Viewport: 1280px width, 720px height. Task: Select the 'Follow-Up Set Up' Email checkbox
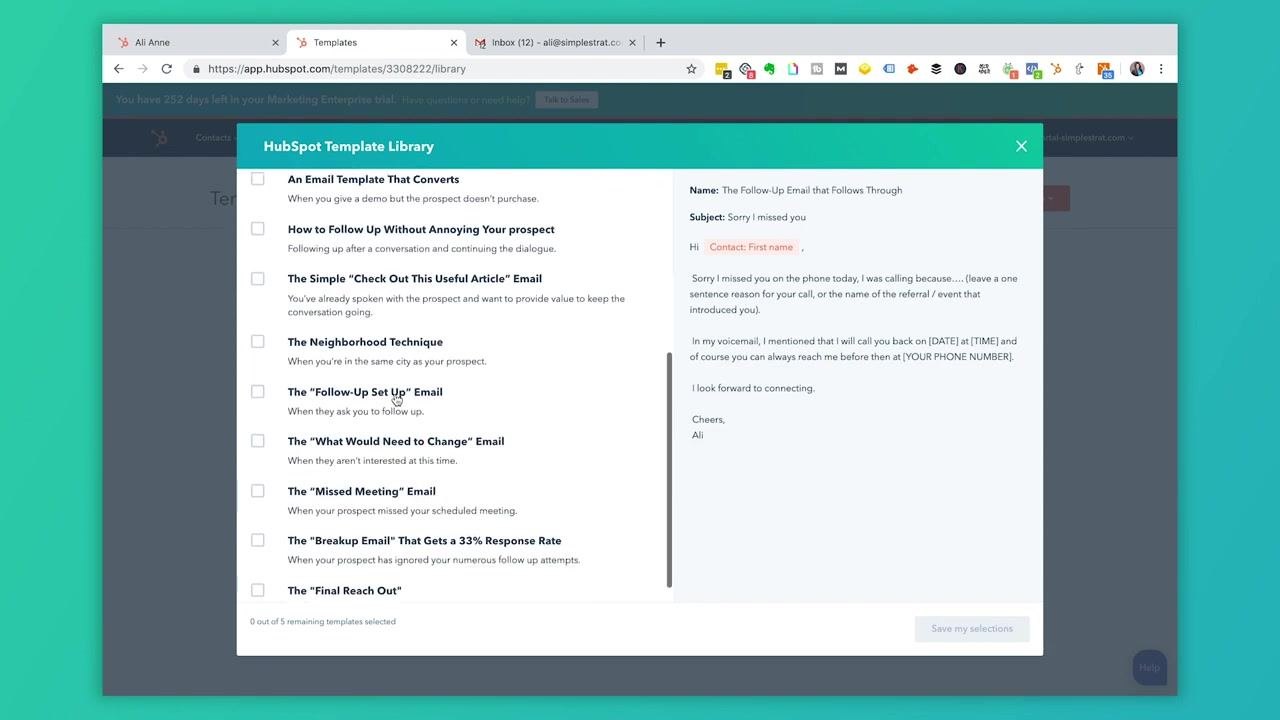tap(258, 392)
